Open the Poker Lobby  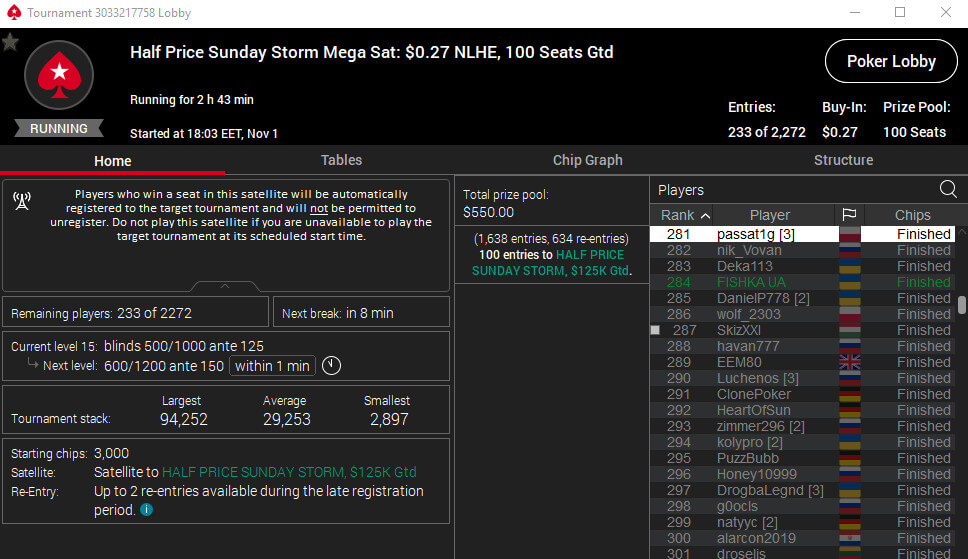(891, 61)
